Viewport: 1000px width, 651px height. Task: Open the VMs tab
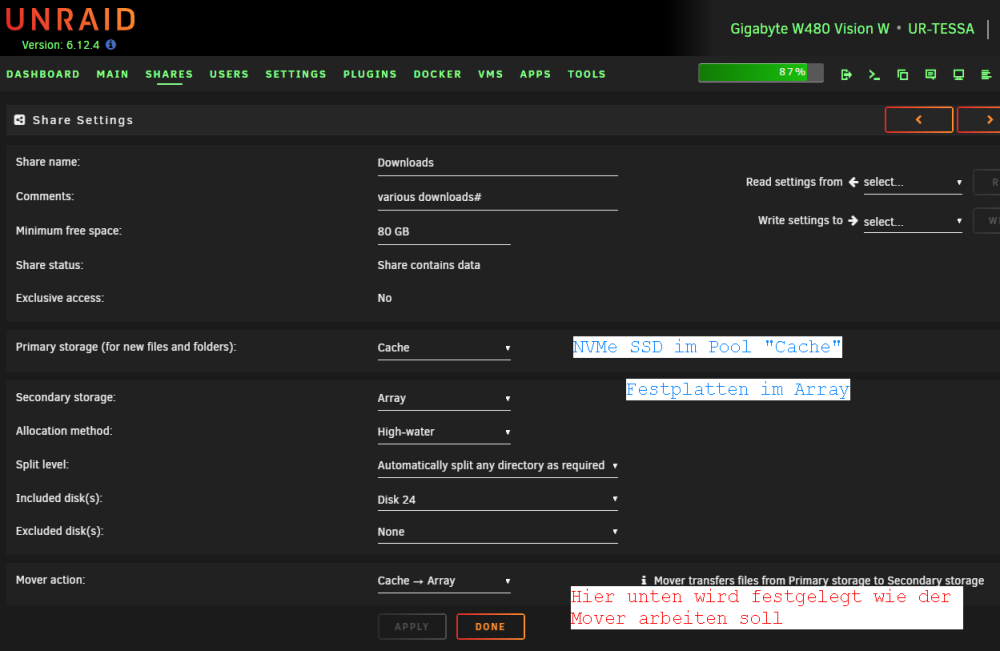[490, 74]
